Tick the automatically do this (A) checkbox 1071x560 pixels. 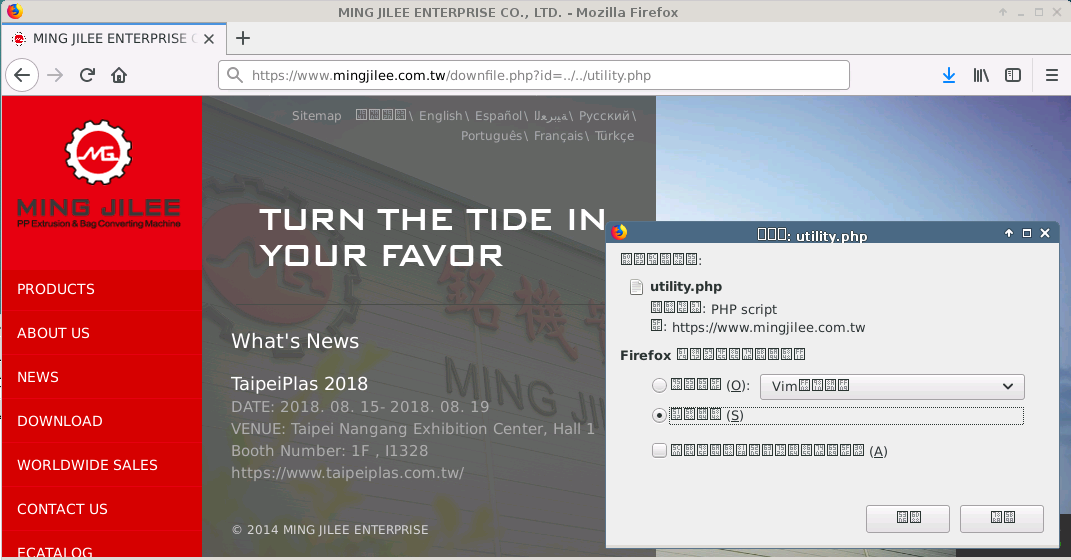659,451
